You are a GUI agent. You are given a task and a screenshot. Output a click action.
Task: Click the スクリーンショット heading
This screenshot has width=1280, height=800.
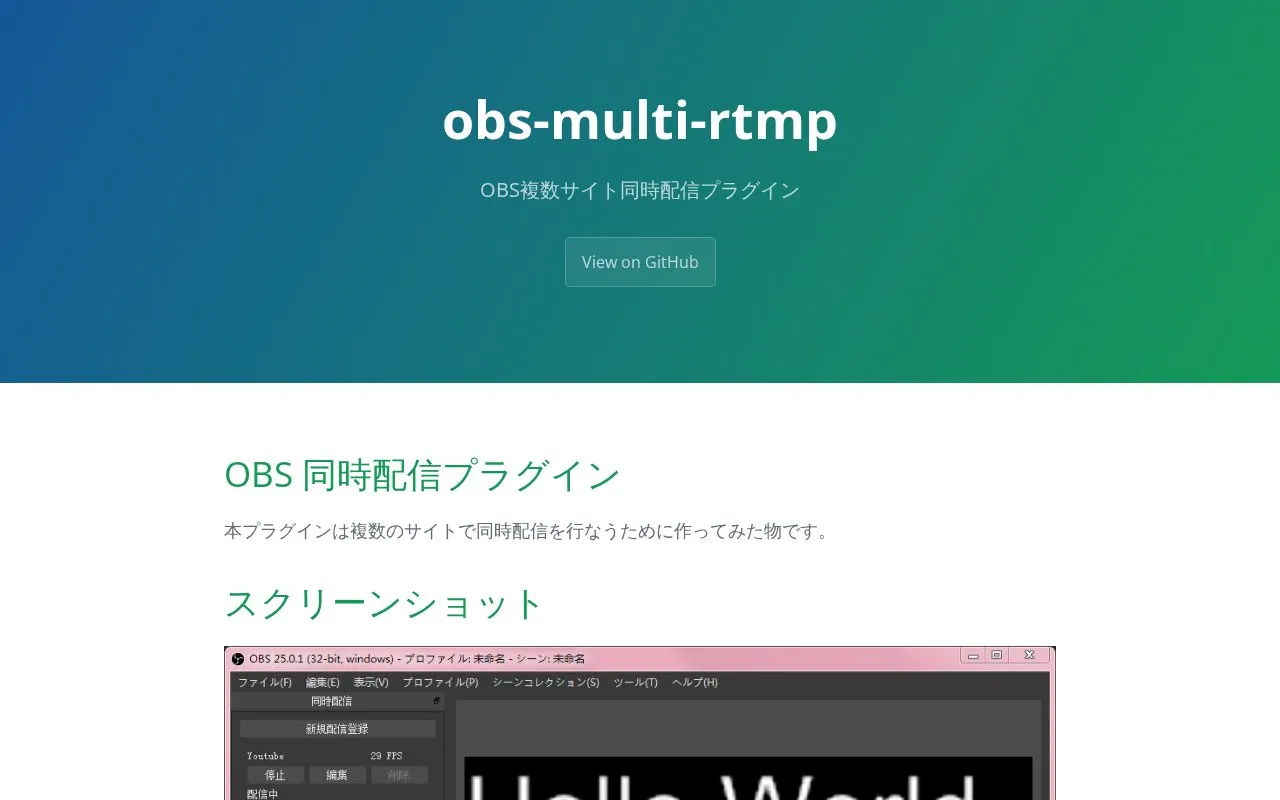(384, 604)
